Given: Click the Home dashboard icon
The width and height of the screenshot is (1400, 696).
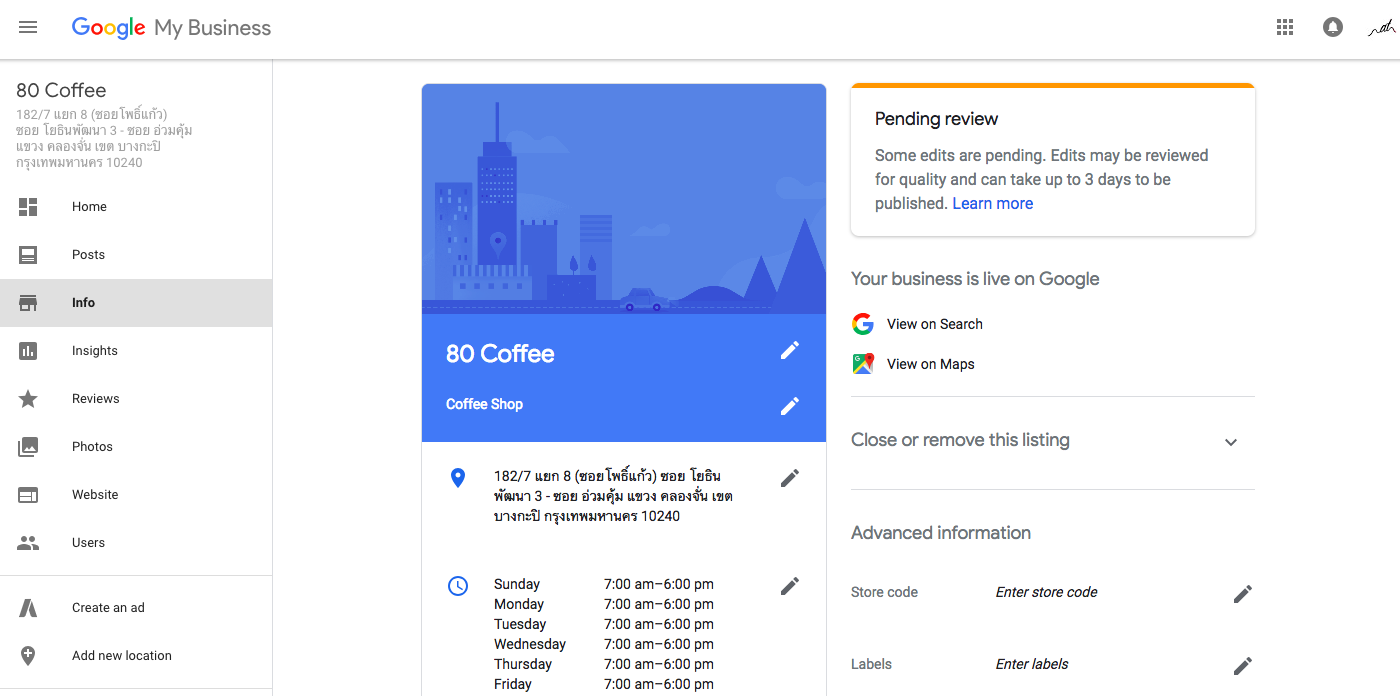Looking at the screenshot, I should coord(28,207).
